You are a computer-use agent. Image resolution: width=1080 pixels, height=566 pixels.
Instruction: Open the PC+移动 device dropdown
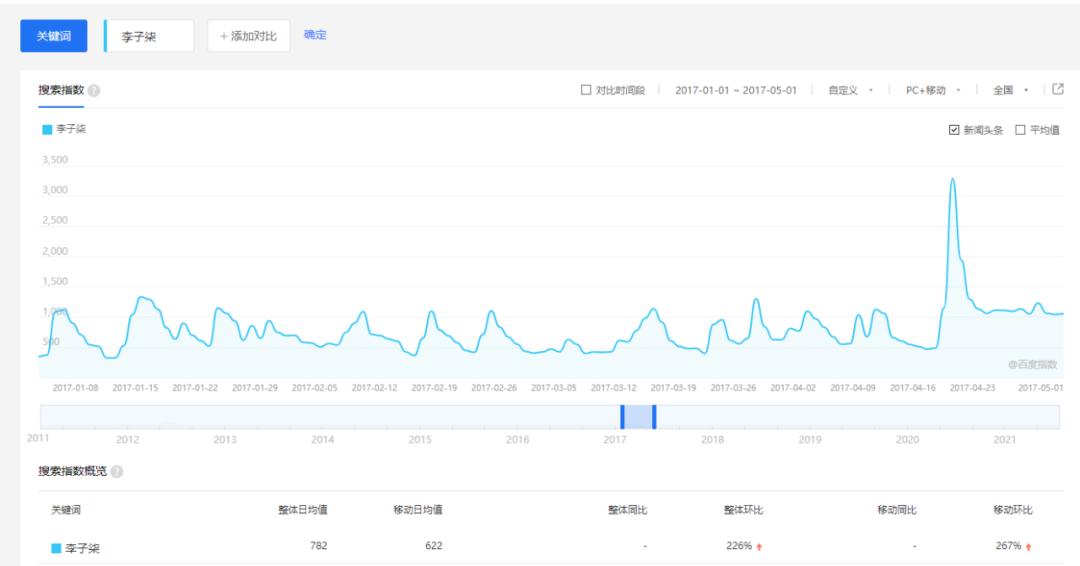tap(933, 90)
